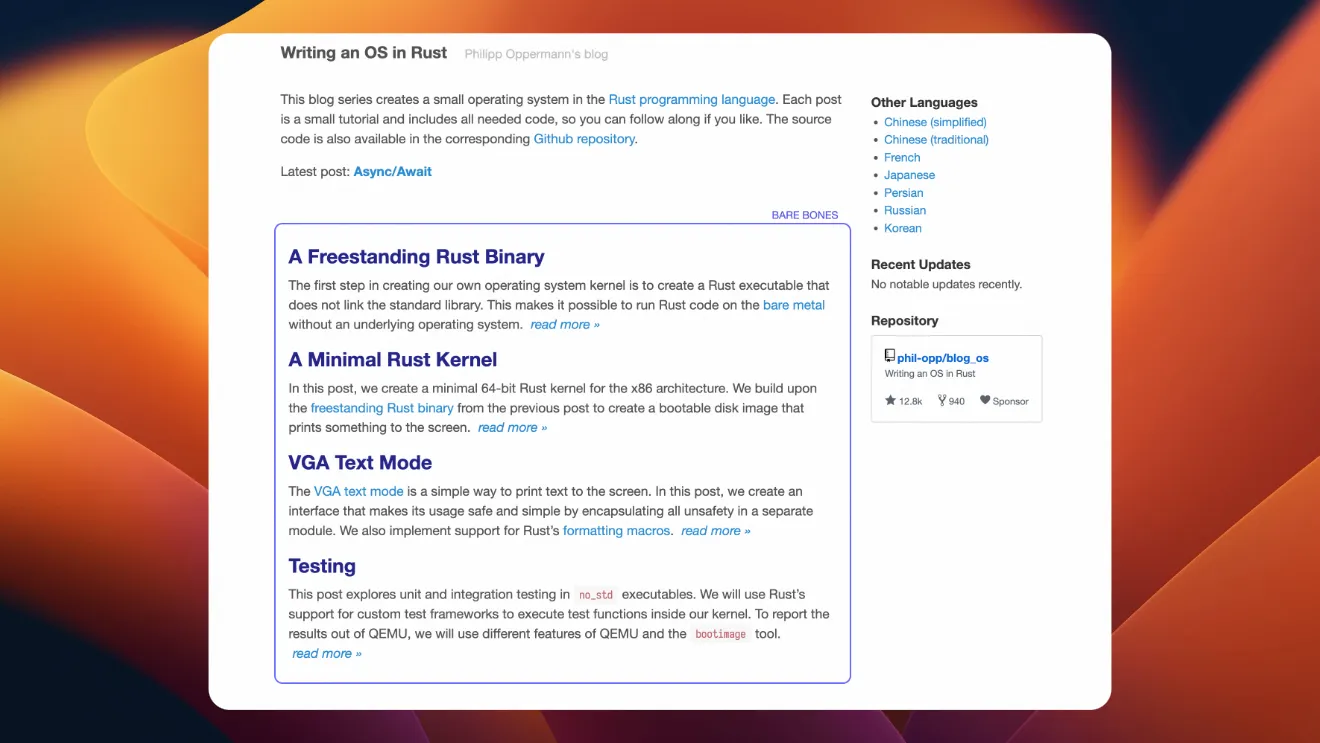This screenshot has width=1320, height=743.
Task: Open 'A Minimal Rust Kernel' post heading
Action: pyautogui.click(x=392, y=360)
